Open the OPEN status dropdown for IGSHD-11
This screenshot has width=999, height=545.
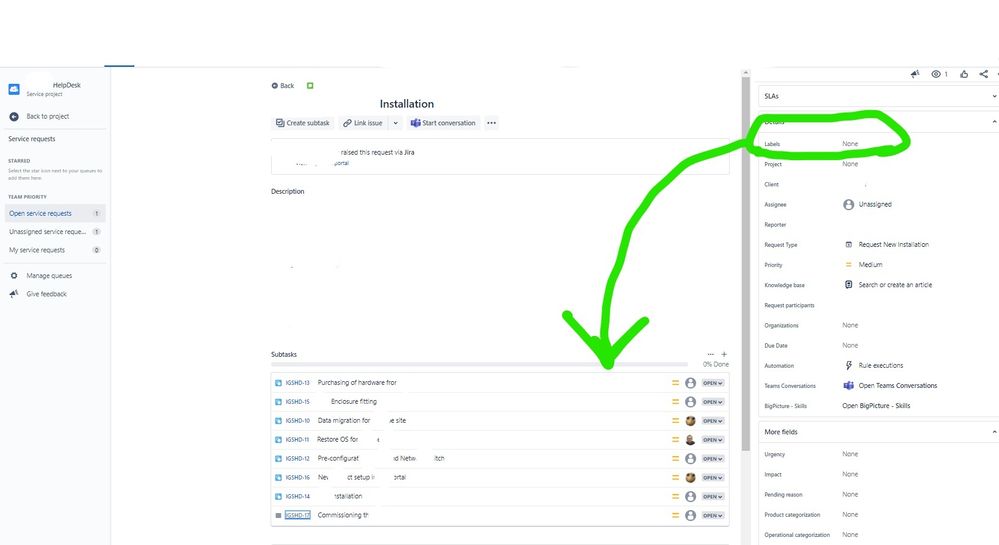tap(712, 440)
